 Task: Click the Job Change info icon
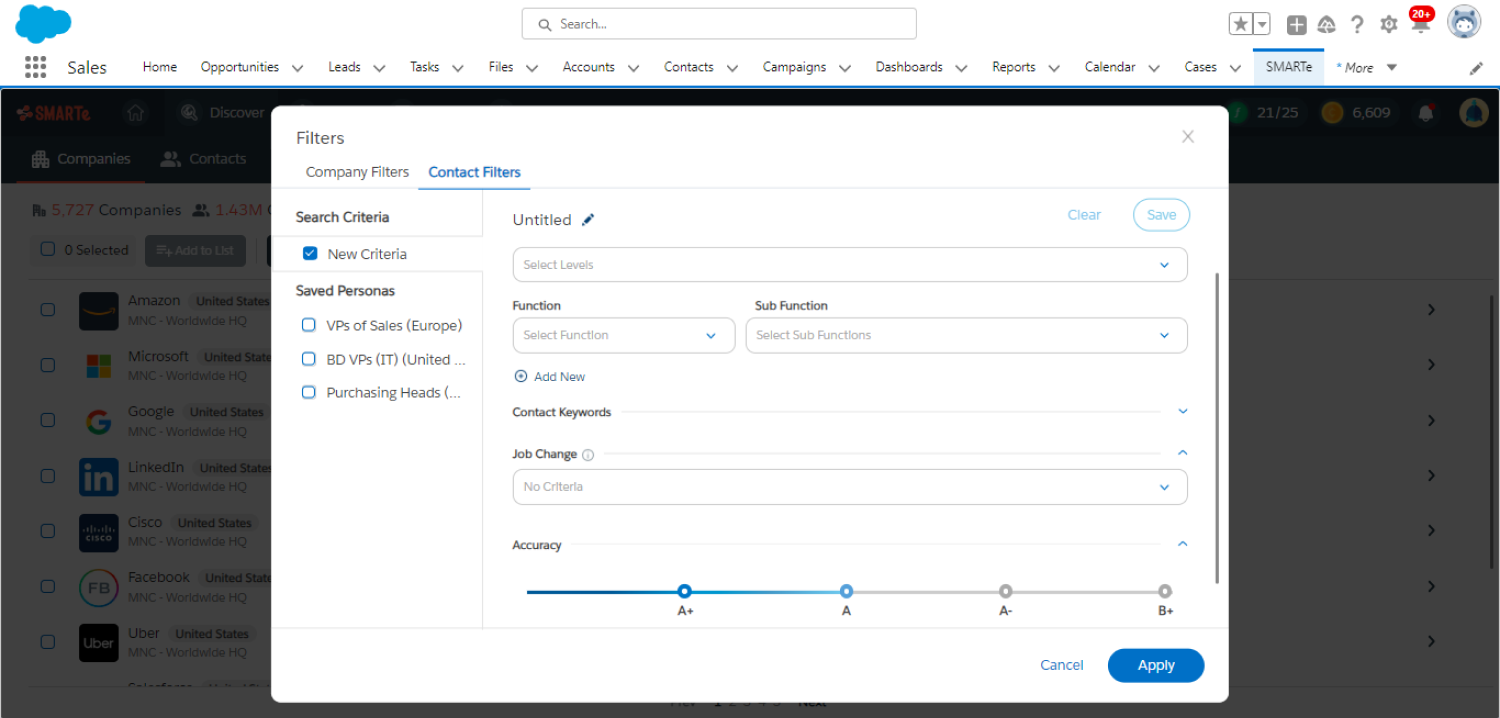point(588,455)
